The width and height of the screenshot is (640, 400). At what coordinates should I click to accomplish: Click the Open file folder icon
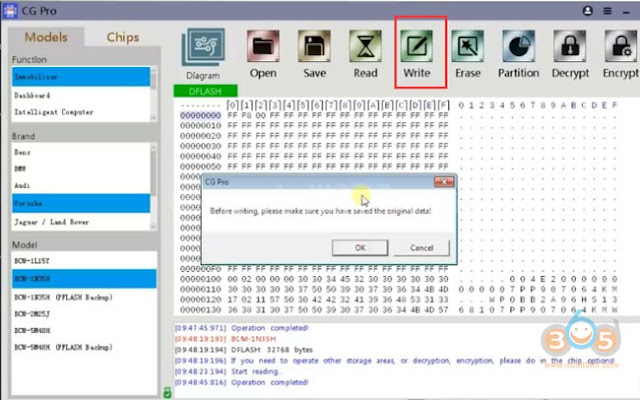click(x=263, y=46)
